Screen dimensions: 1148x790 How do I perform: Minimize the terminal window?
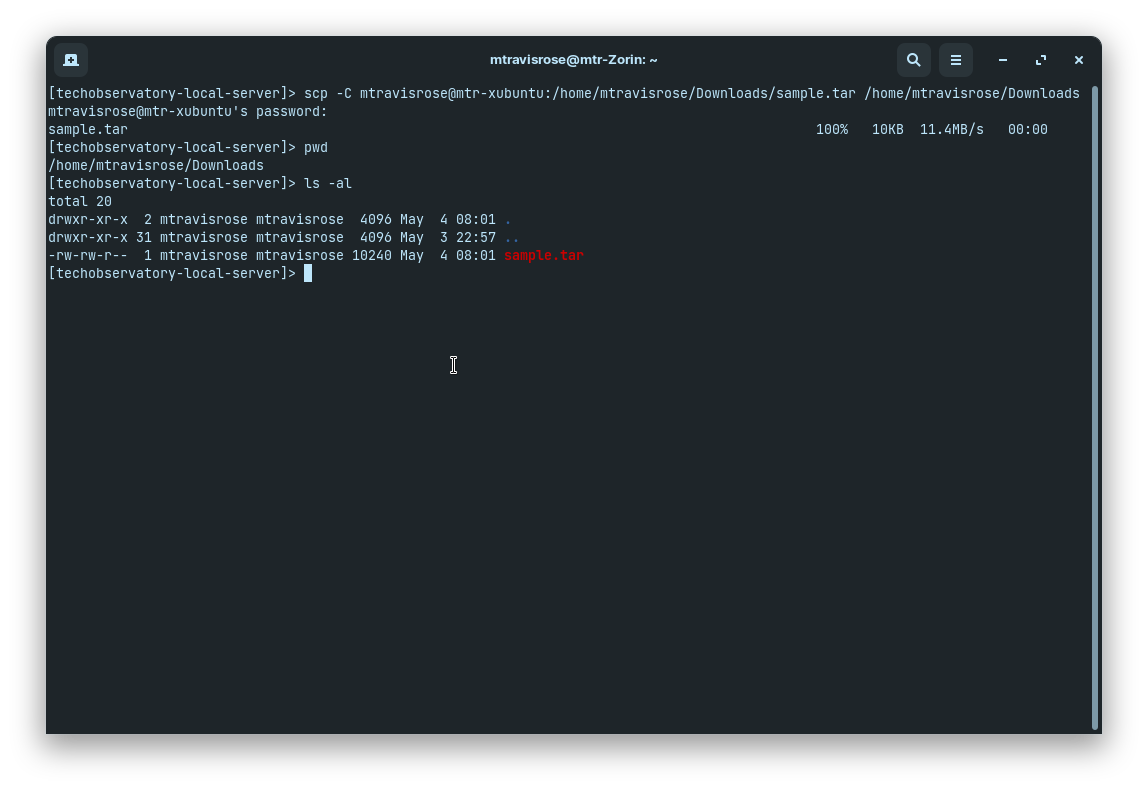pyautogui.click(x=1003, y=60)
